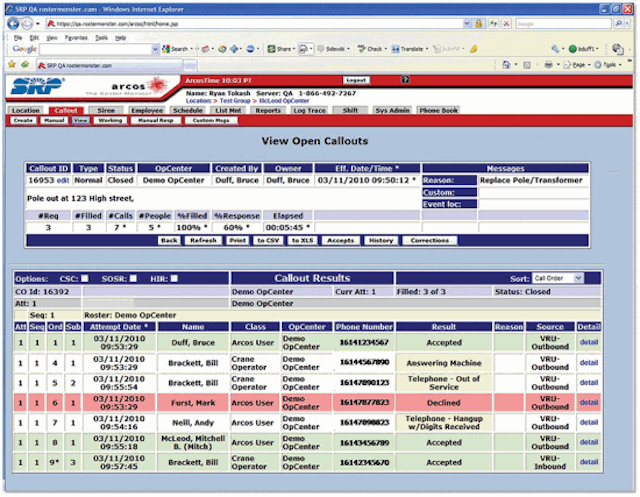The image size is (640, 497).
Task: Click the Print icon in command bar
Action: click(x=548, y=64)
